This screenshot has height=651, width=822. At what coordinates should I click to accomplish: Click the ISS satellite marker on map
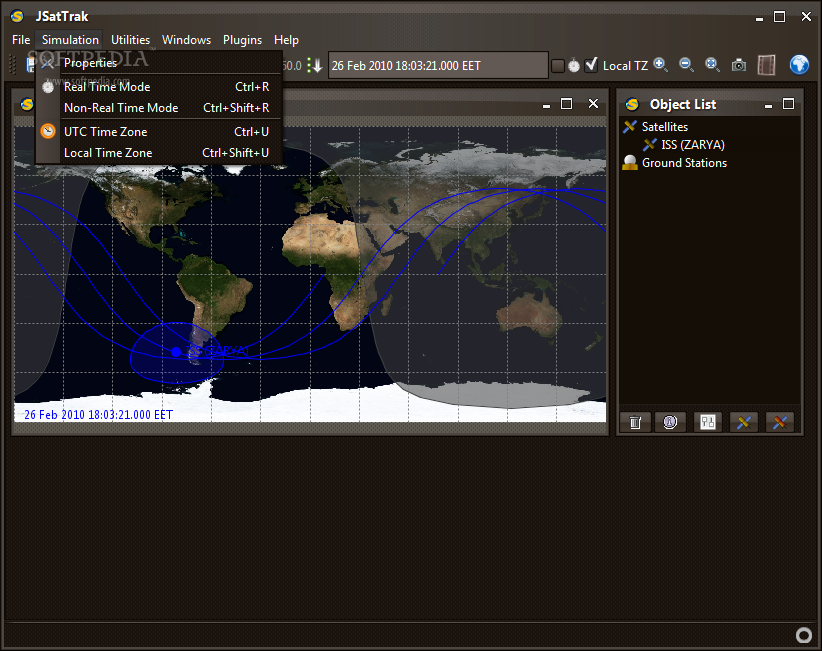[x=176, y=352]
